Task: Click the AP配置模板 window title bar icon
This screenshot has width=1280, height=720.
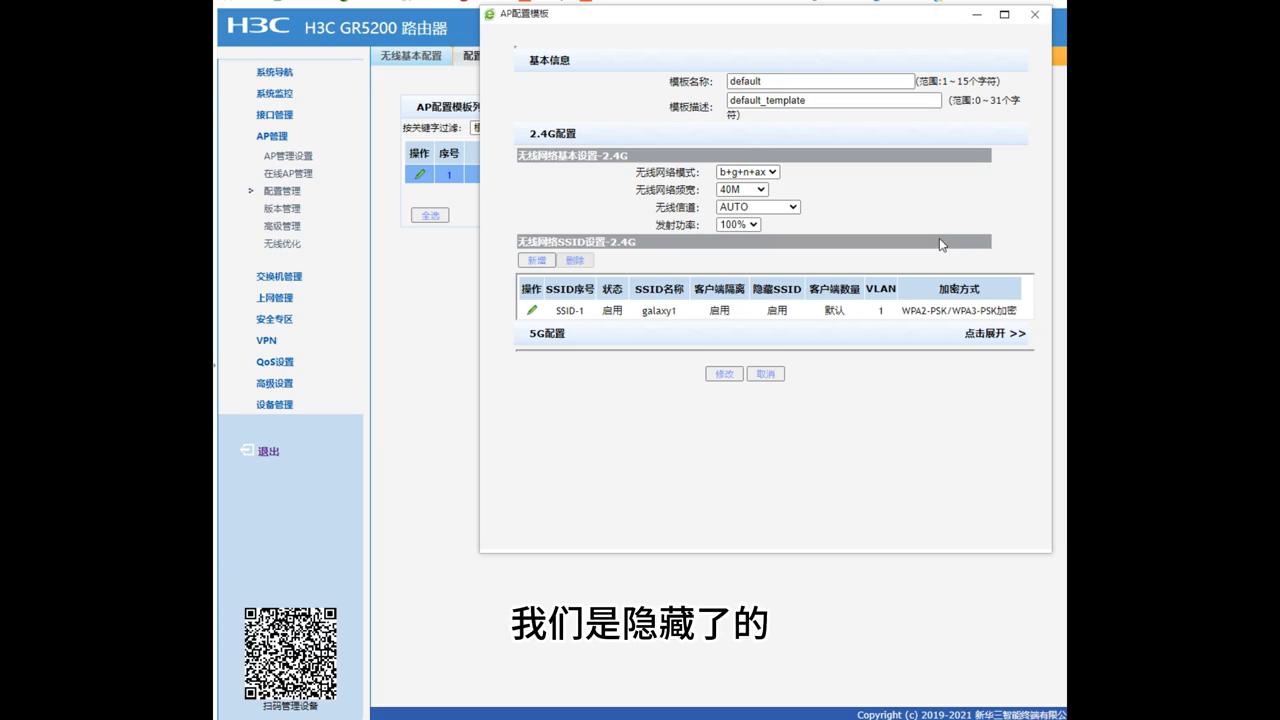Action: [x=489, y=13]
